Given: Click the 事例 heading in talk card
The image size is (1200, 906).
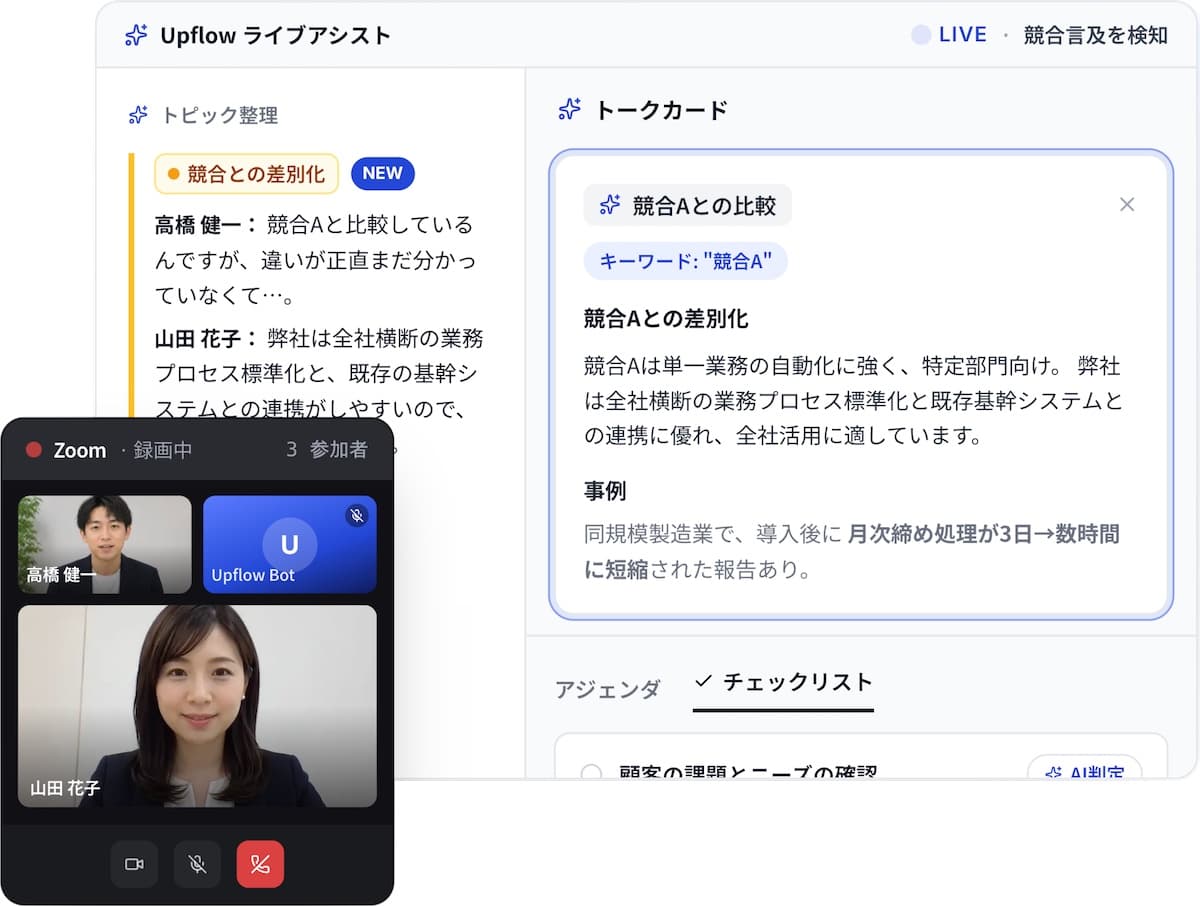Looking at the screenshot, I should [x=605, y=491].
